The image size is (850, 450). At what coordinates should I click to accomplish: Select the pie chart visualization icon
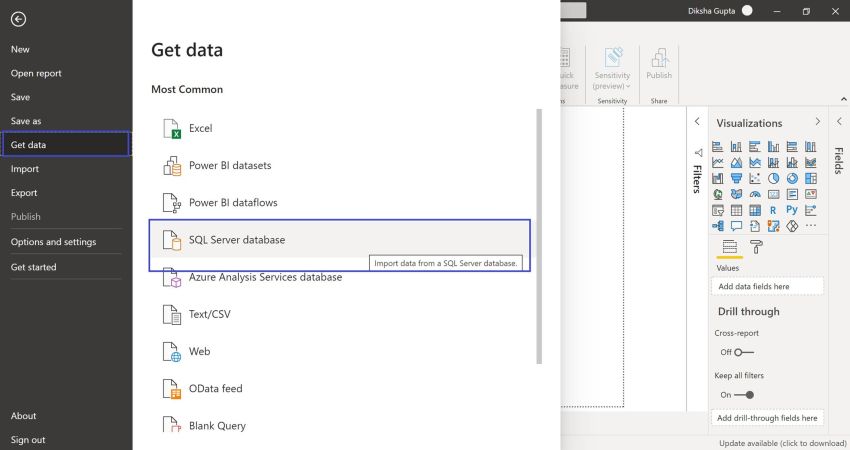(773, 178)
